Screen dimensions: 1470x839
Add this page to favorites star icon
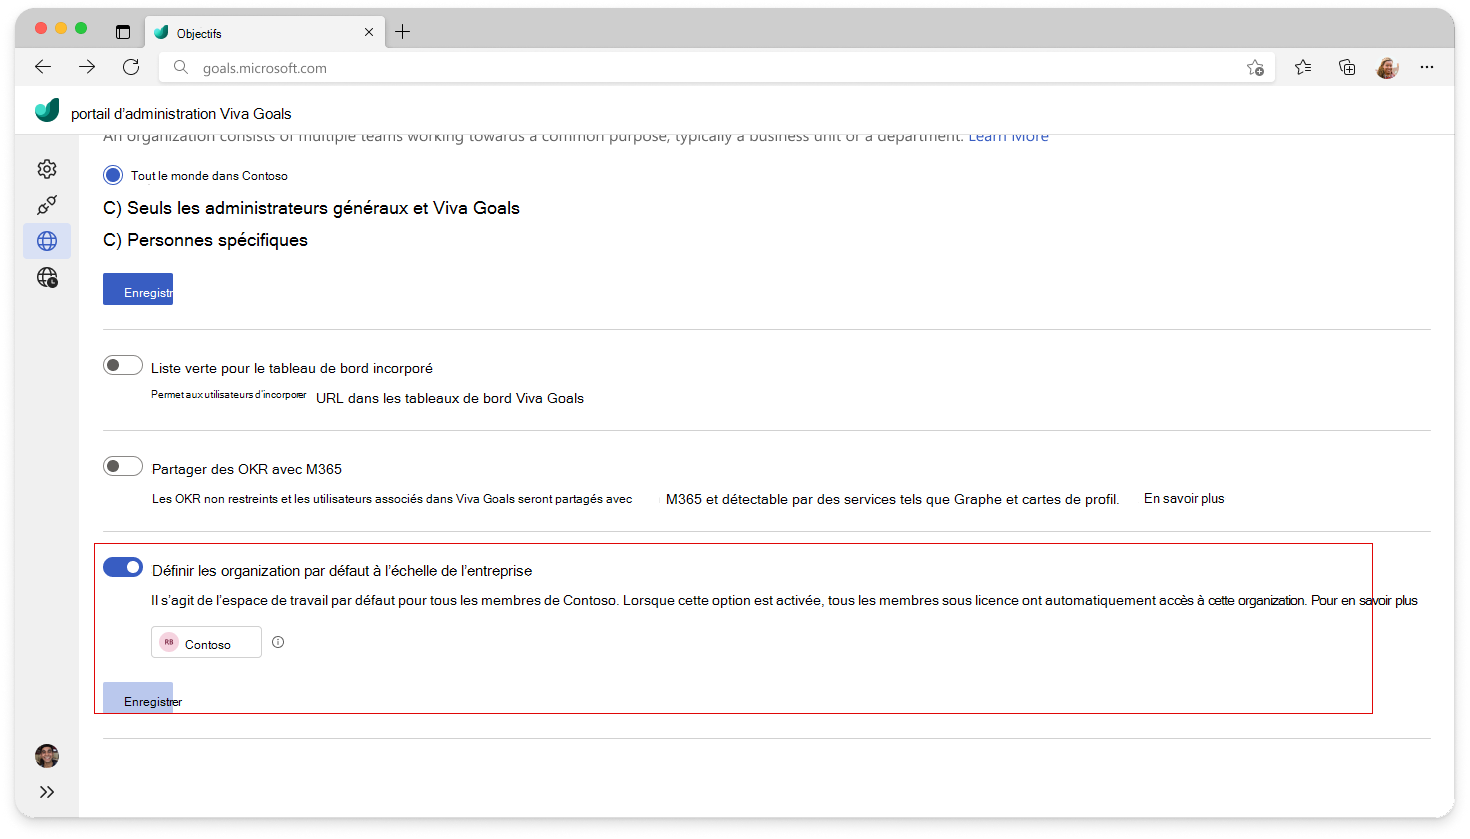coord(1255,68)
